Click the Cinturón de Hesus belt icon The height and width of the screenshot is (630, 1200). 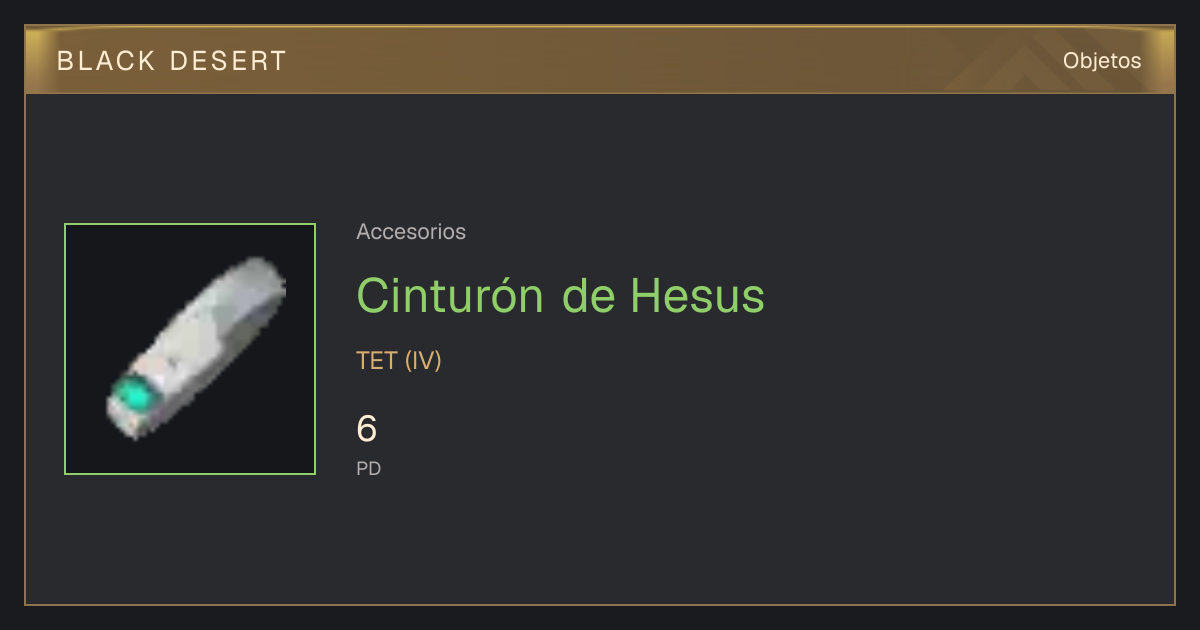tap(196, 349)
